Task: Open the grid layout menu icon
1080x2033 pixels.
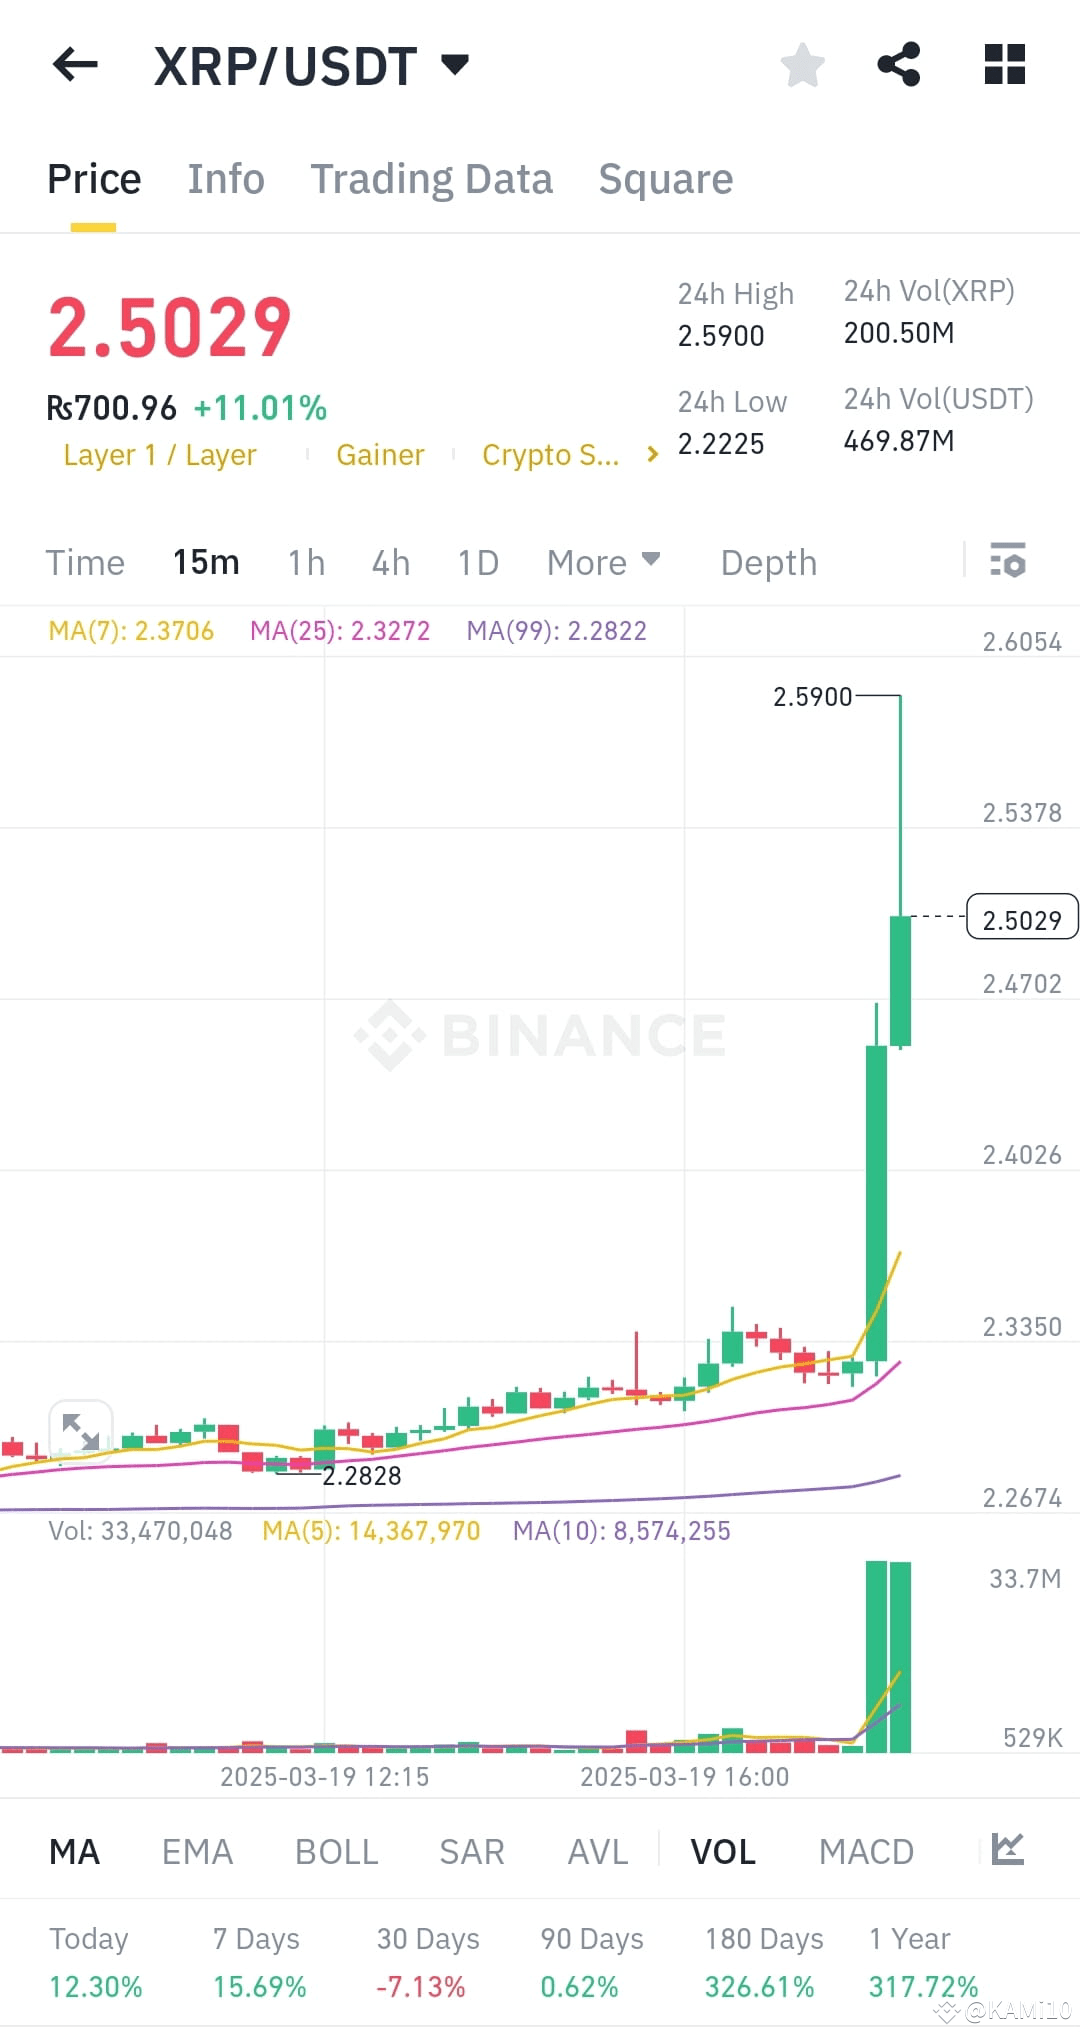Action: pos(1002,65)
